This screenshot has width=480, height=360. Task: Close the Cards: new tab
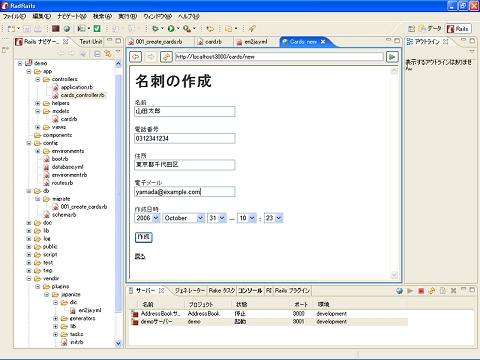(323, 42)
